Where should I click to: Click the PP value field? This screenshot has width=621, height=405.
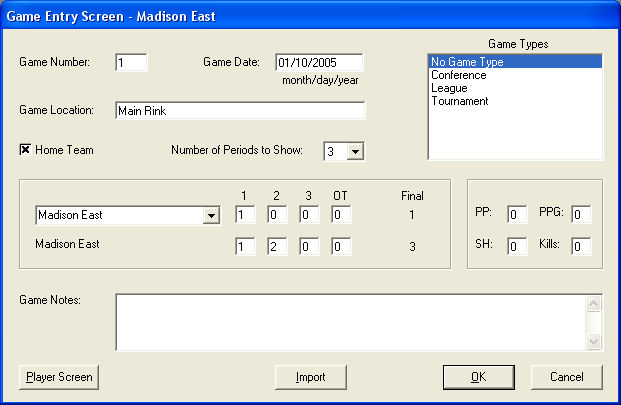516,214
